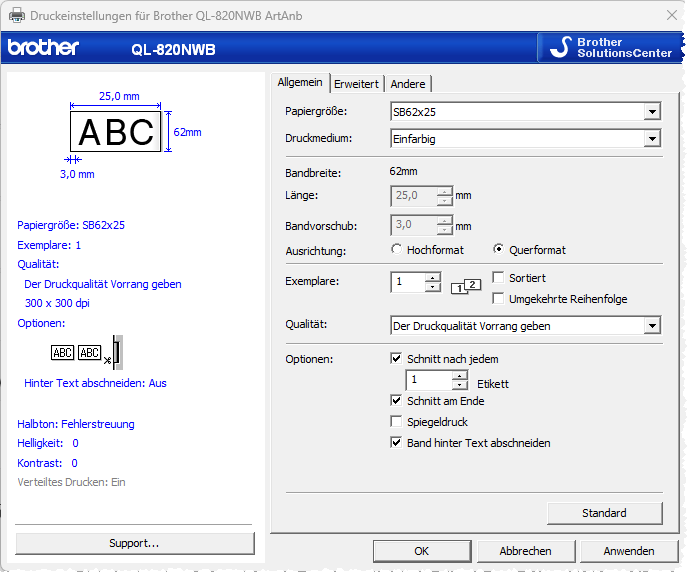Screen dimensions: 688x572
Task: Decrease the Etikett cut interval down arrow
Action: [x=459, y=385]
